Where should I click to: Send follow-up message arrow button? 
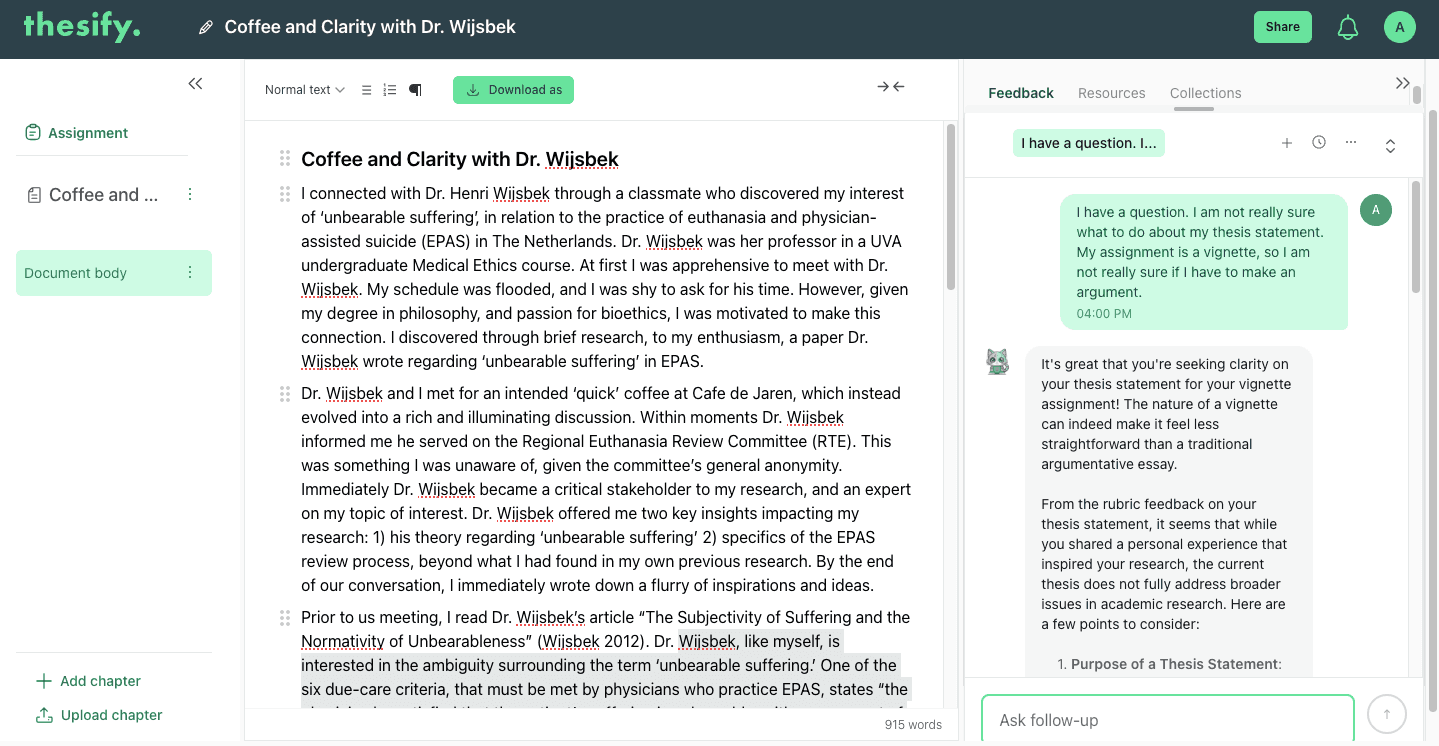pyautogui.click(x=1387, y=714)
